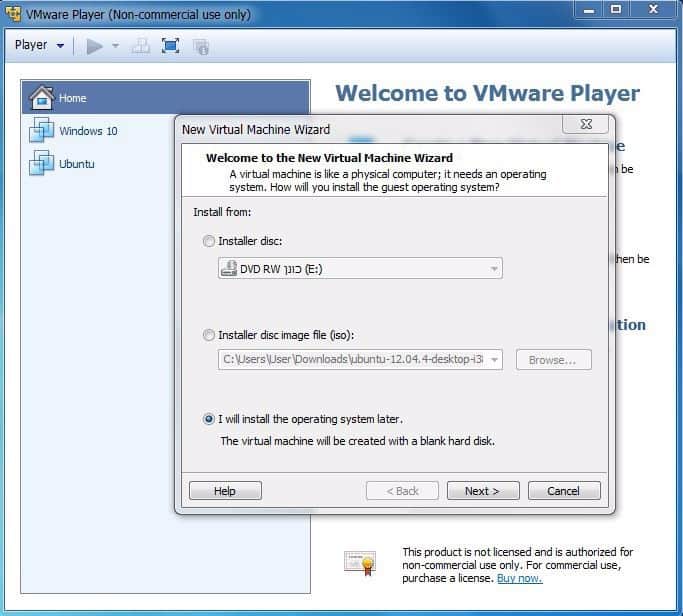Click the green Play virtual machine icon
This screenshot has height=616, width=683.
tap(94, 46)
